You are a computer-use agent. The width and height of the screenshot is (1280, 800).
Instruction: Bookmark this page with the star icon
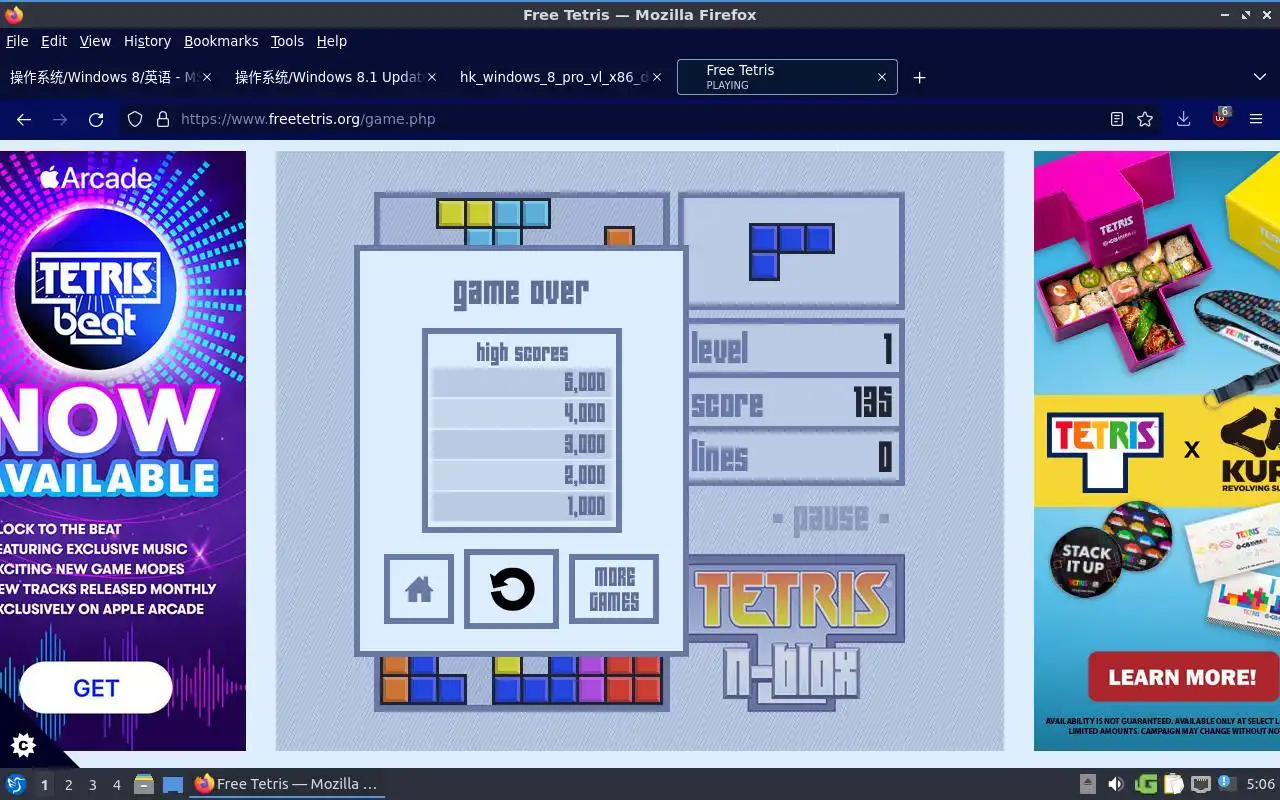1145,119
